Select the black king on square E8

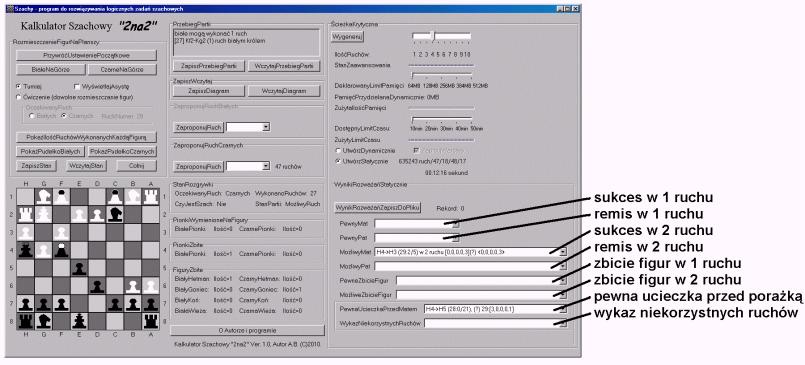[x=79, y=321]
